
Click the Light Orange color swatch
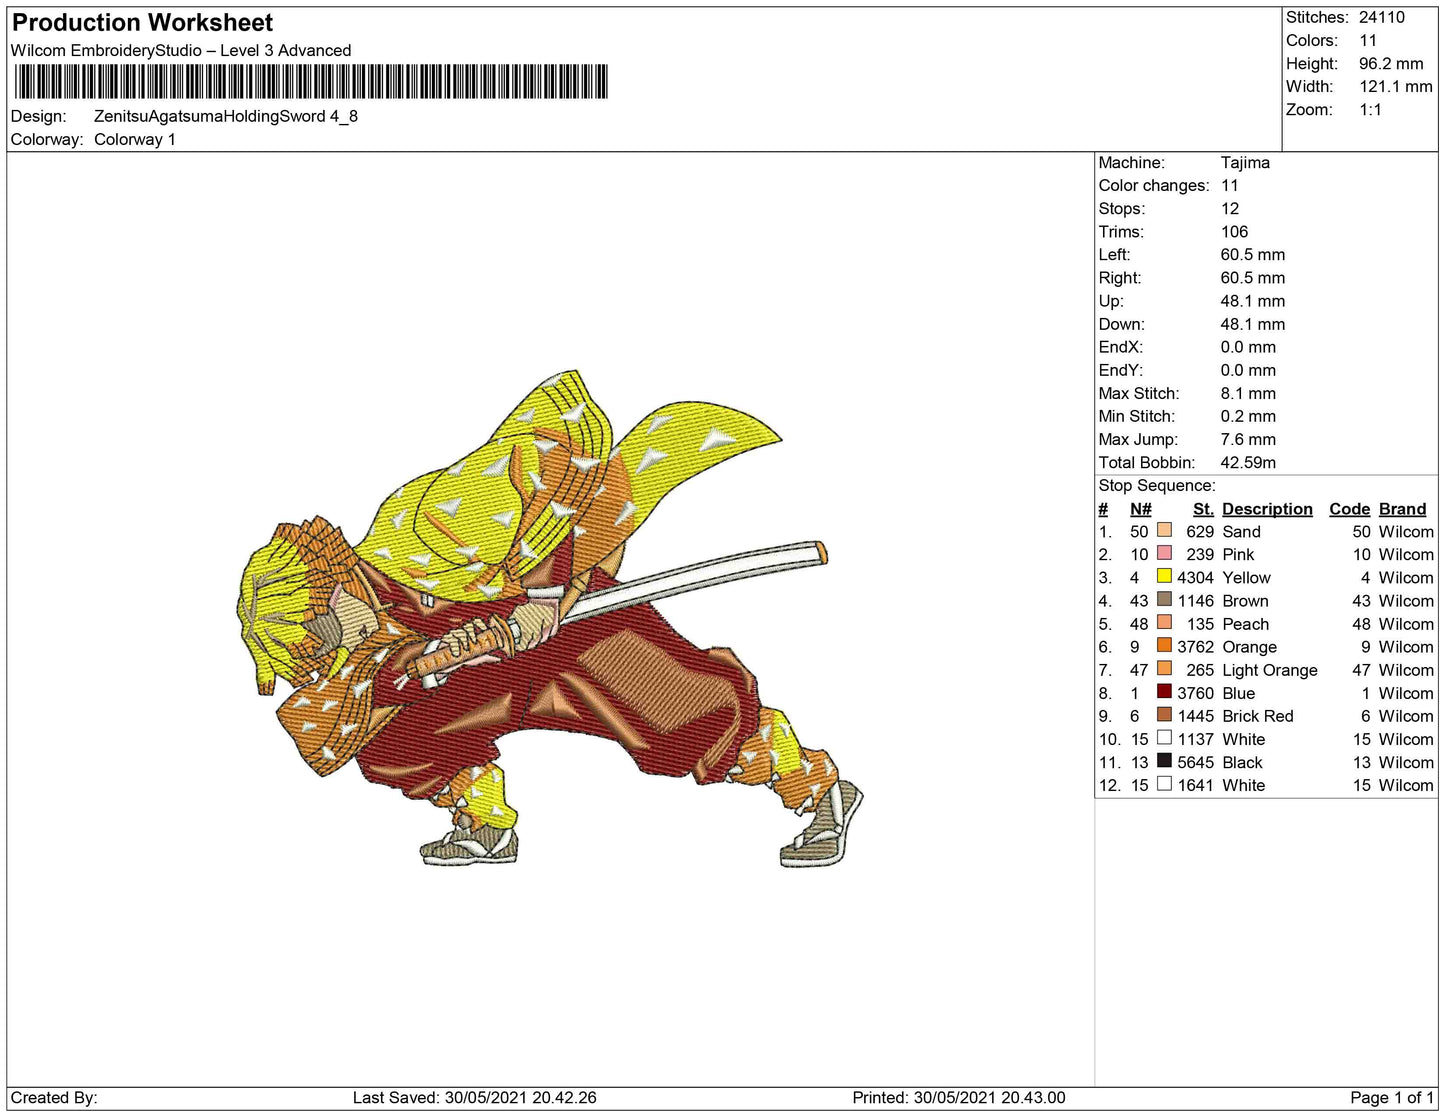pyautogui.click(x=1164, y=668)
